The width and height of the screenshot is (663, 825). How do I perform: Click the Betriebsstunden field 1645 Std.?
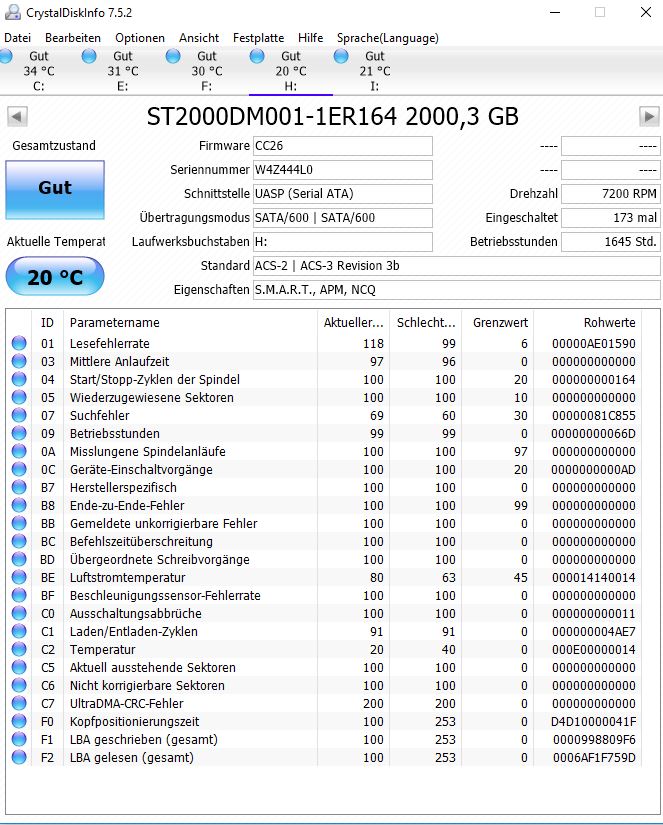pos(610,242)
